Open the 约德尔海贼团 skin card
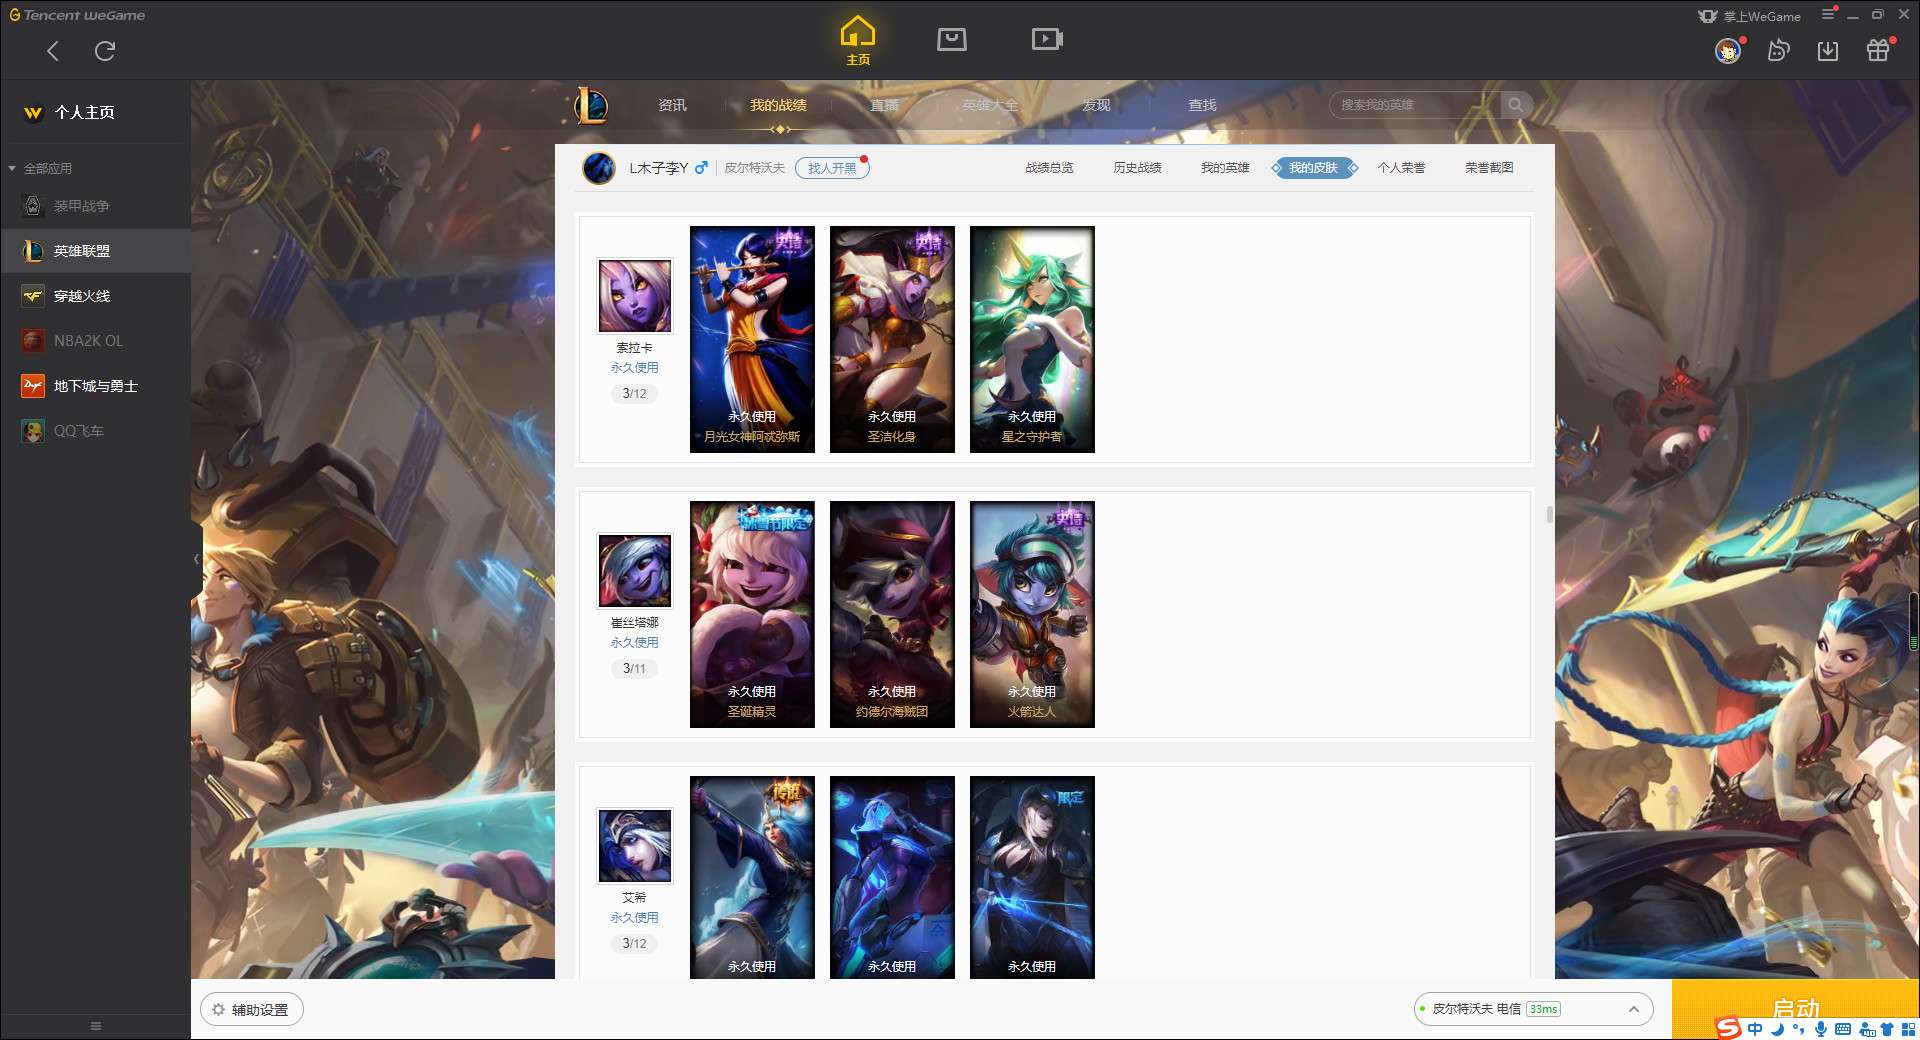Image resolution: width=1920 pixels, height=1040 pixels. pos(892,614)
